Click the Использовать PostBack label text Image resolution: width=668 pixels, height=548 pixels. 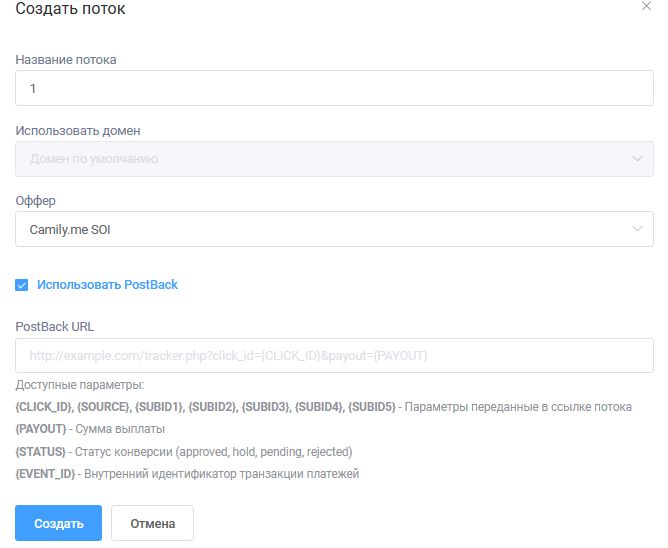coord(107,285)
